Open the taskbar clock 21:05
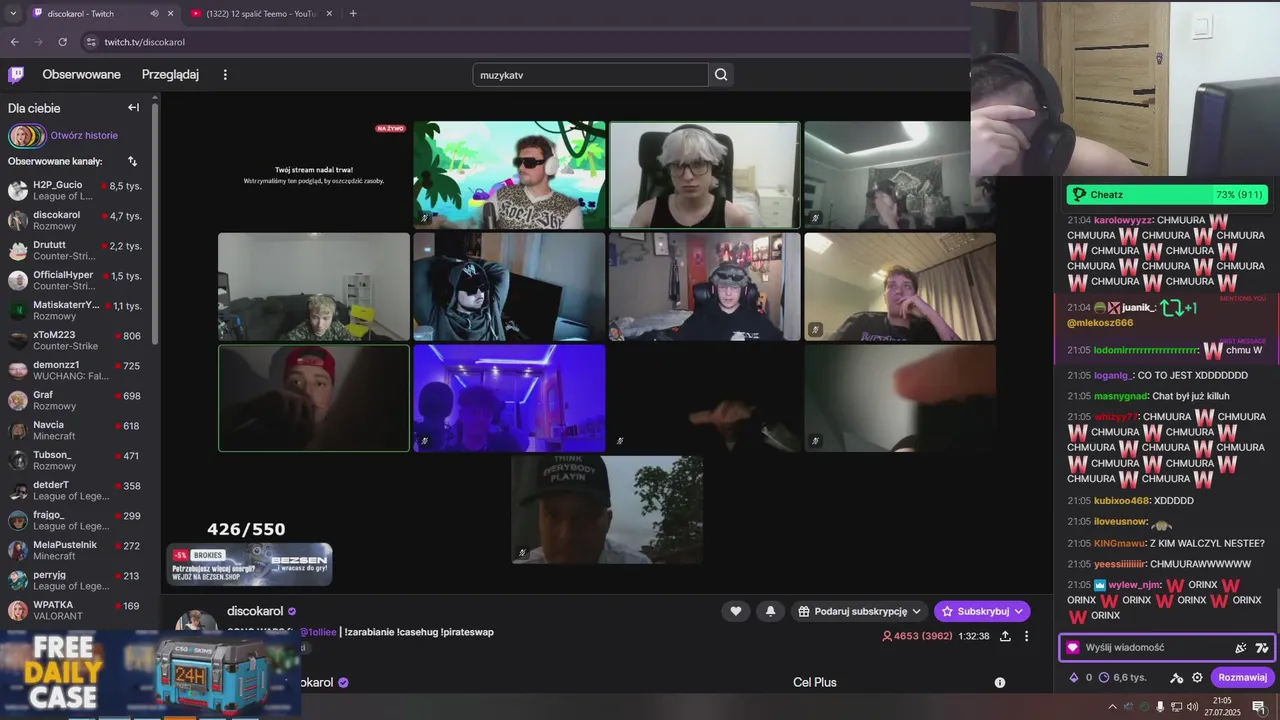1280x720 pixels. 1222,707
